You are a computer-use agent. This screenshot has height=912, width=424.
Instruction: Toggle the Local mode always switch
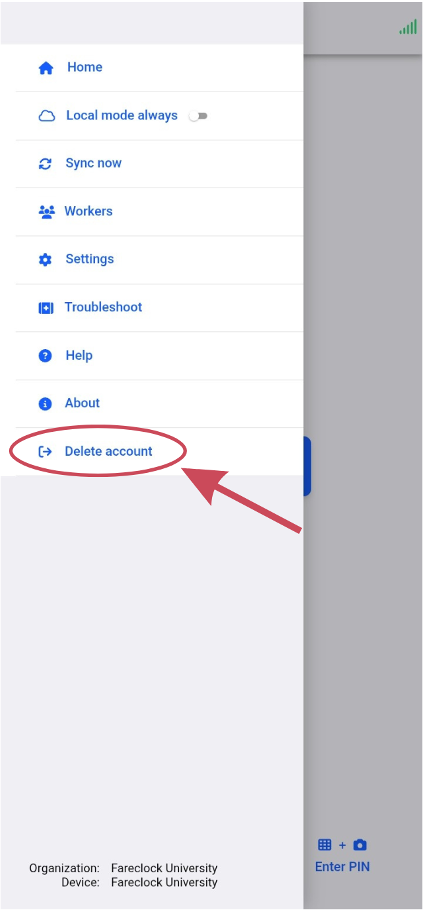click(198, 116)
